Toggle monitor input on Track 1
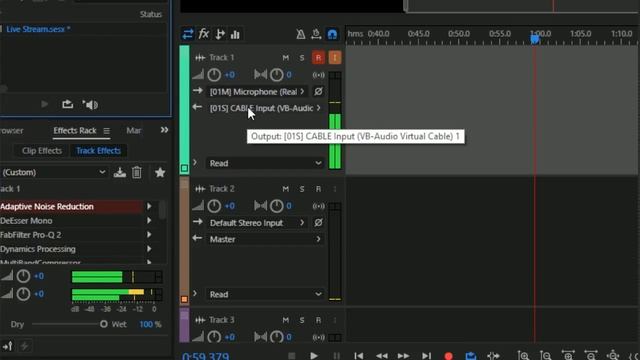This screenshot has width=640, height=360. [x=334, y=58]
